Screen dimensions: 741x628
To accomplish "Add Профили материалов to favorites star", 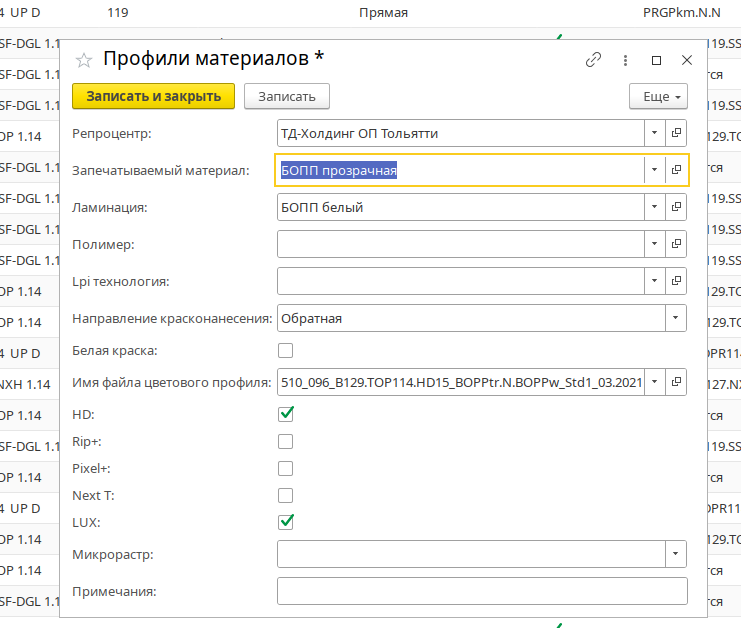I will click(85, 59).
